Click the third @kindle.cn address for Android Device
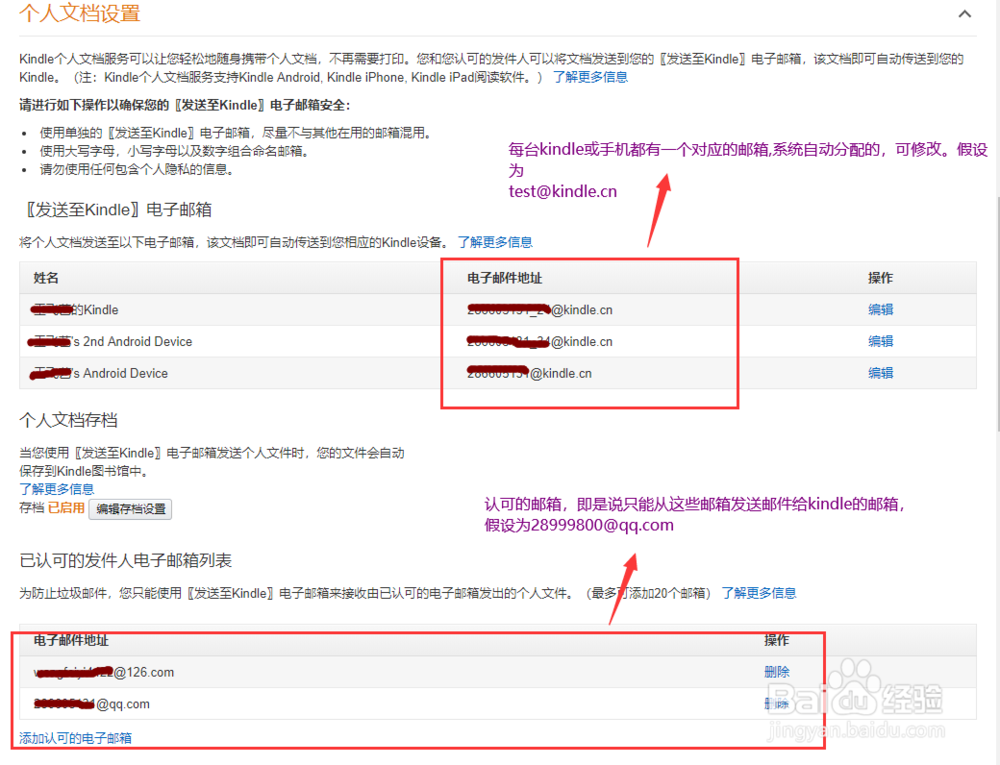The image size is (1000, 765). click(x=529, y=374)
